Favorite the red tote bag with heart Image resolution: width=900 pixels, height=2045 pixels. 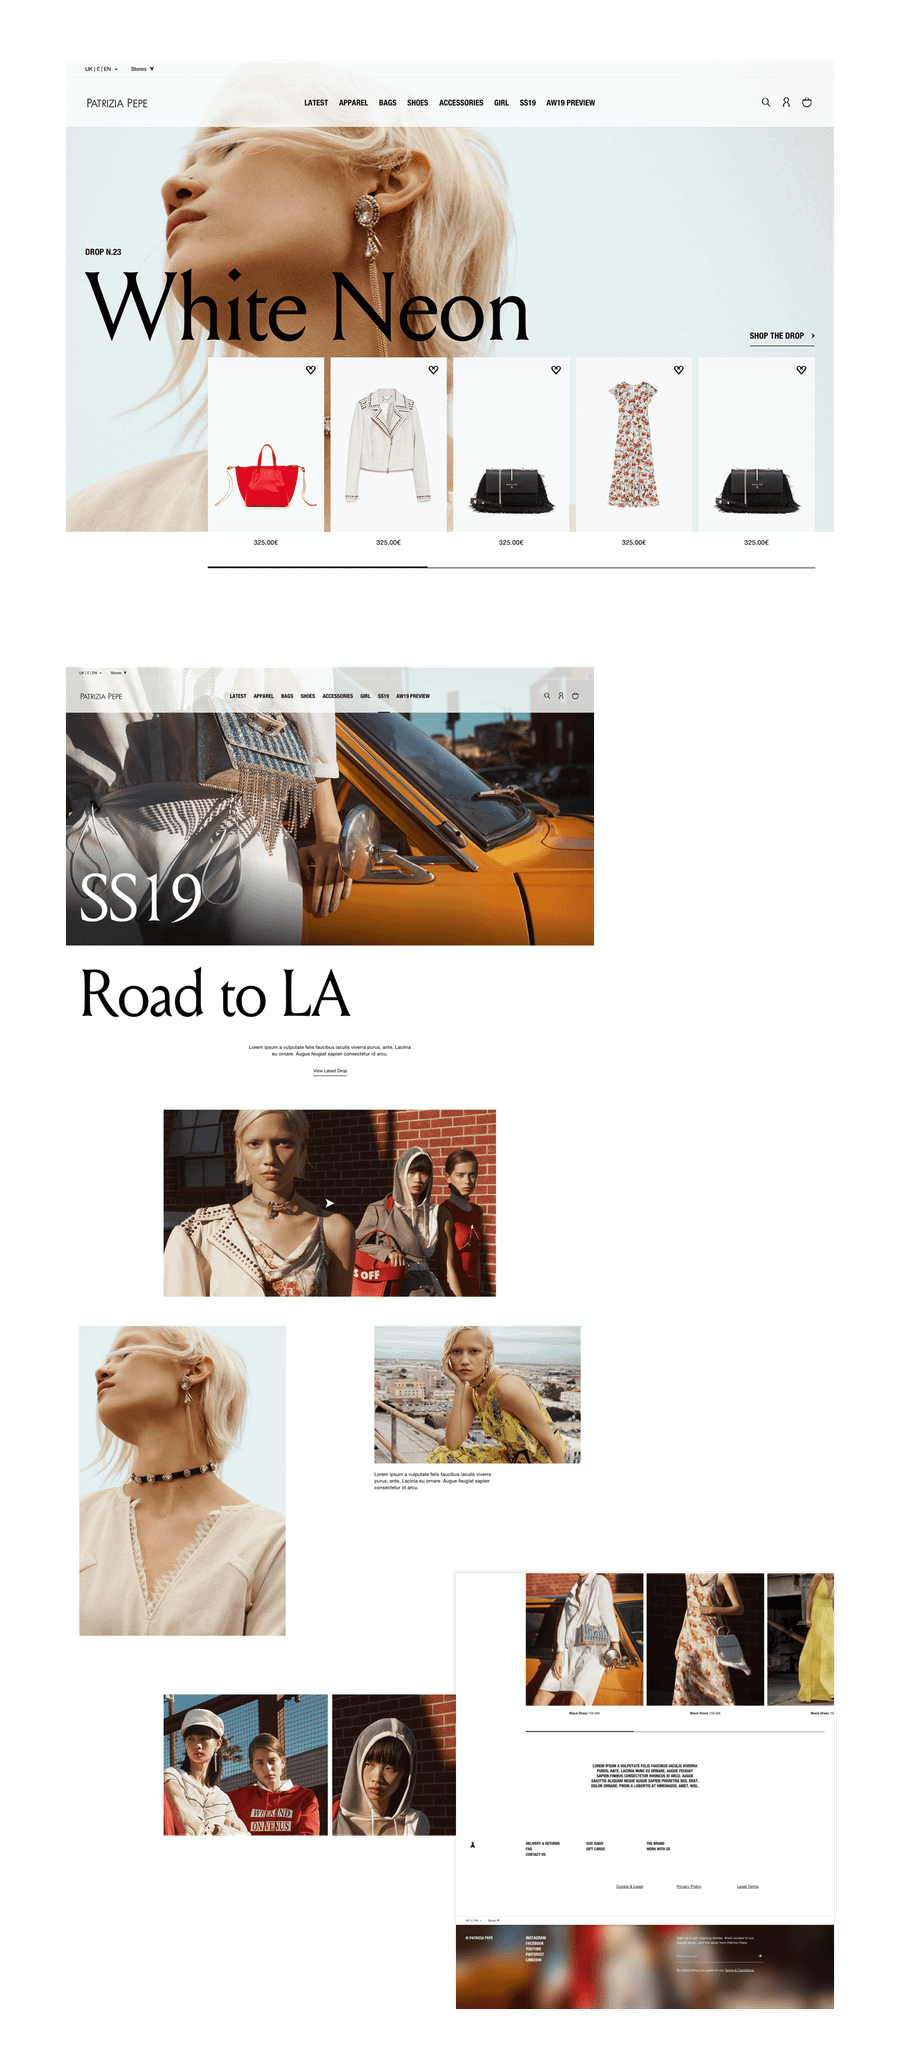311,370
